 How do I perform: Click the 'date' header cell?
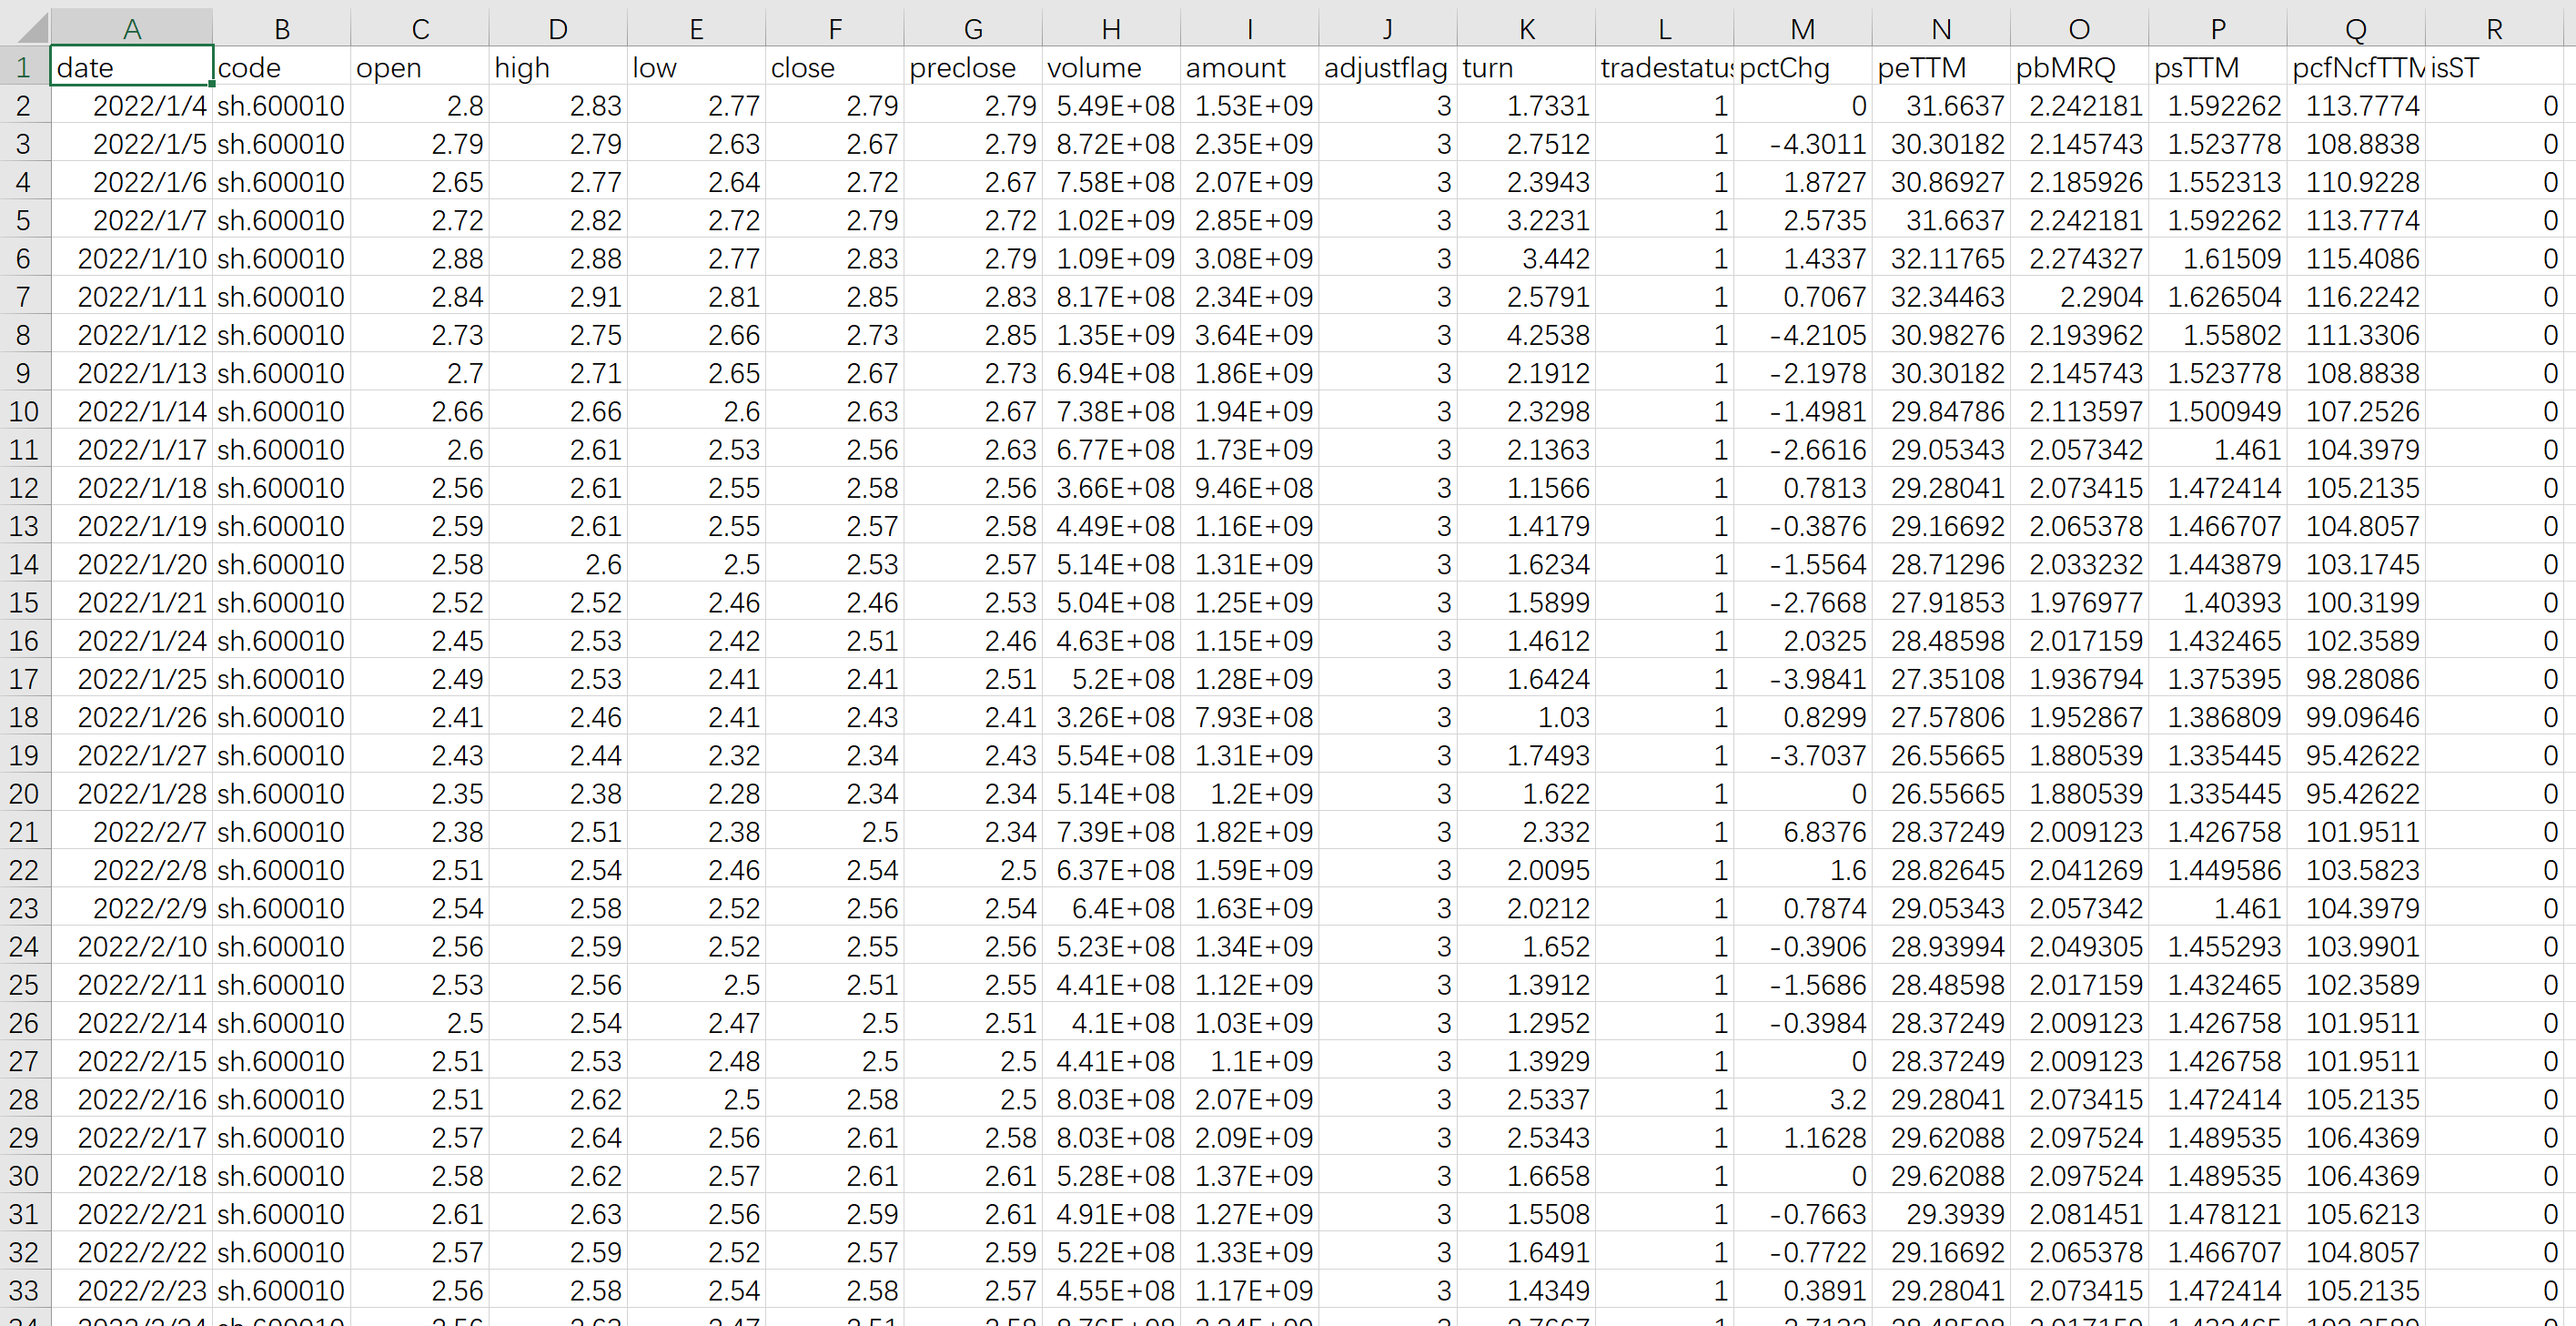pyautogui.click(x=131, y=67)
